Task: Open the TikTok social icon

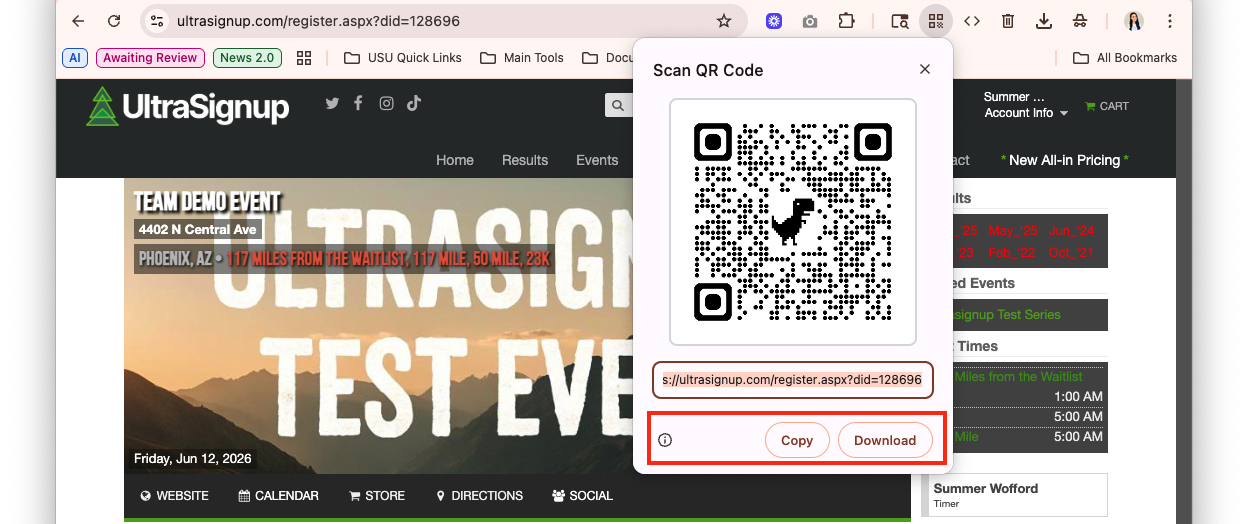Action: (x=413, y=104)
